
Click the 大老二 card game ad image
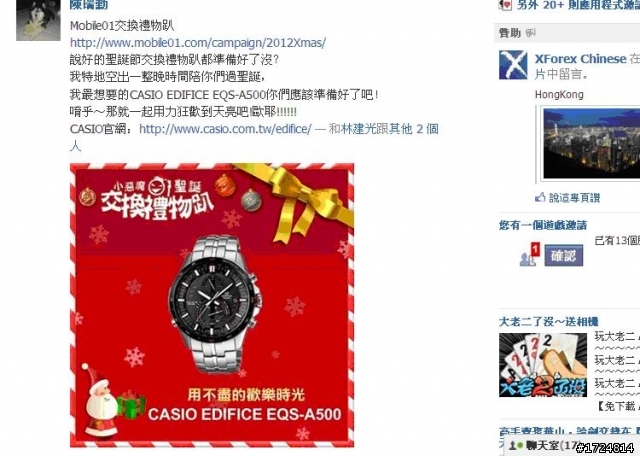click(543, 365)
